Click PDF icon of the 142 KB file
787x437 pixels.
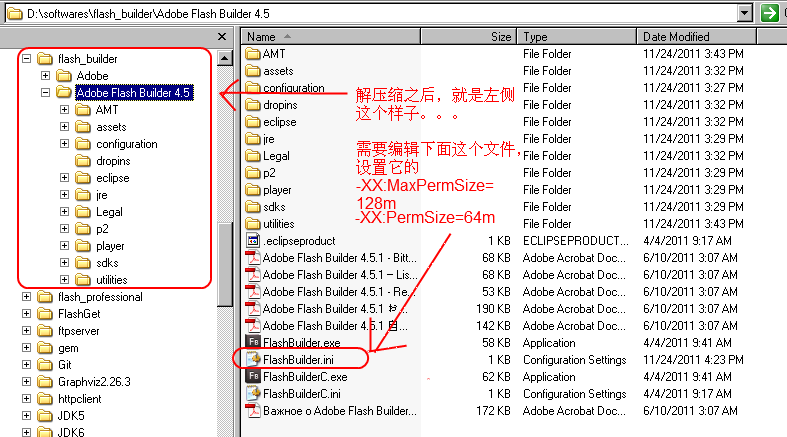(x=253, y=326)
